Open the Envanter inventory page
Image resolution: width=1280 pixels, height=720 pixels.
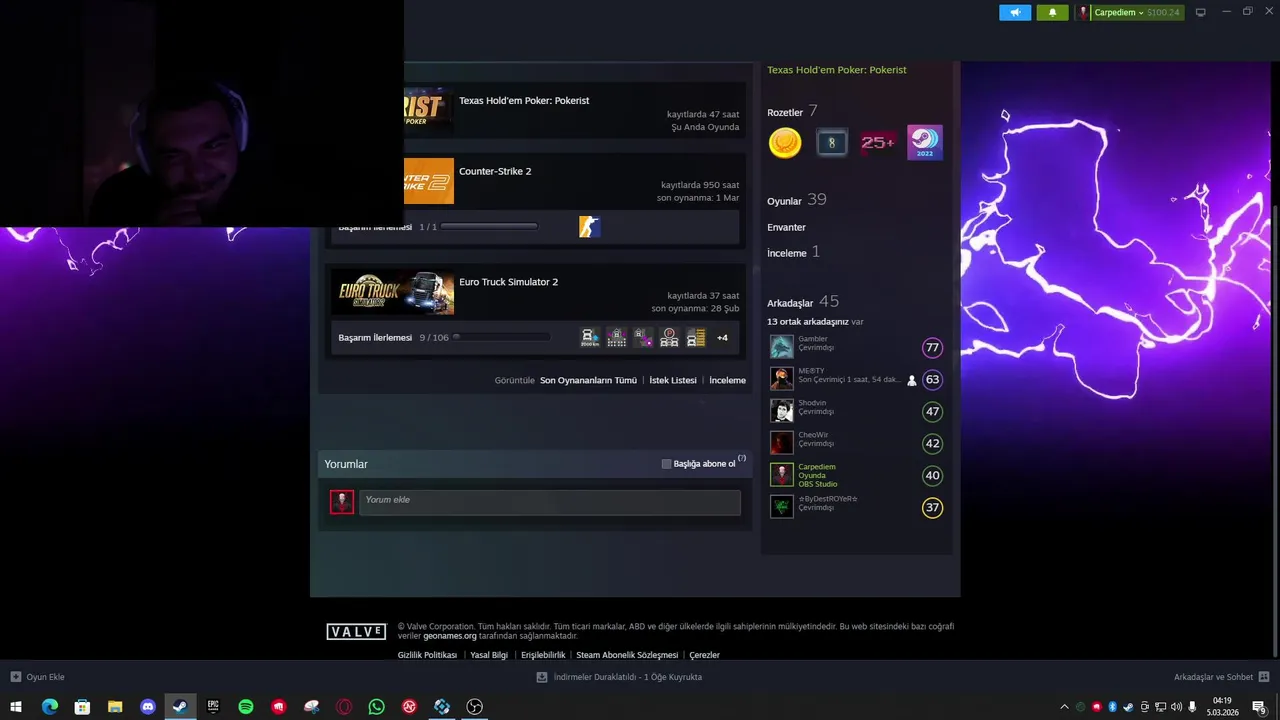[786, 227]
